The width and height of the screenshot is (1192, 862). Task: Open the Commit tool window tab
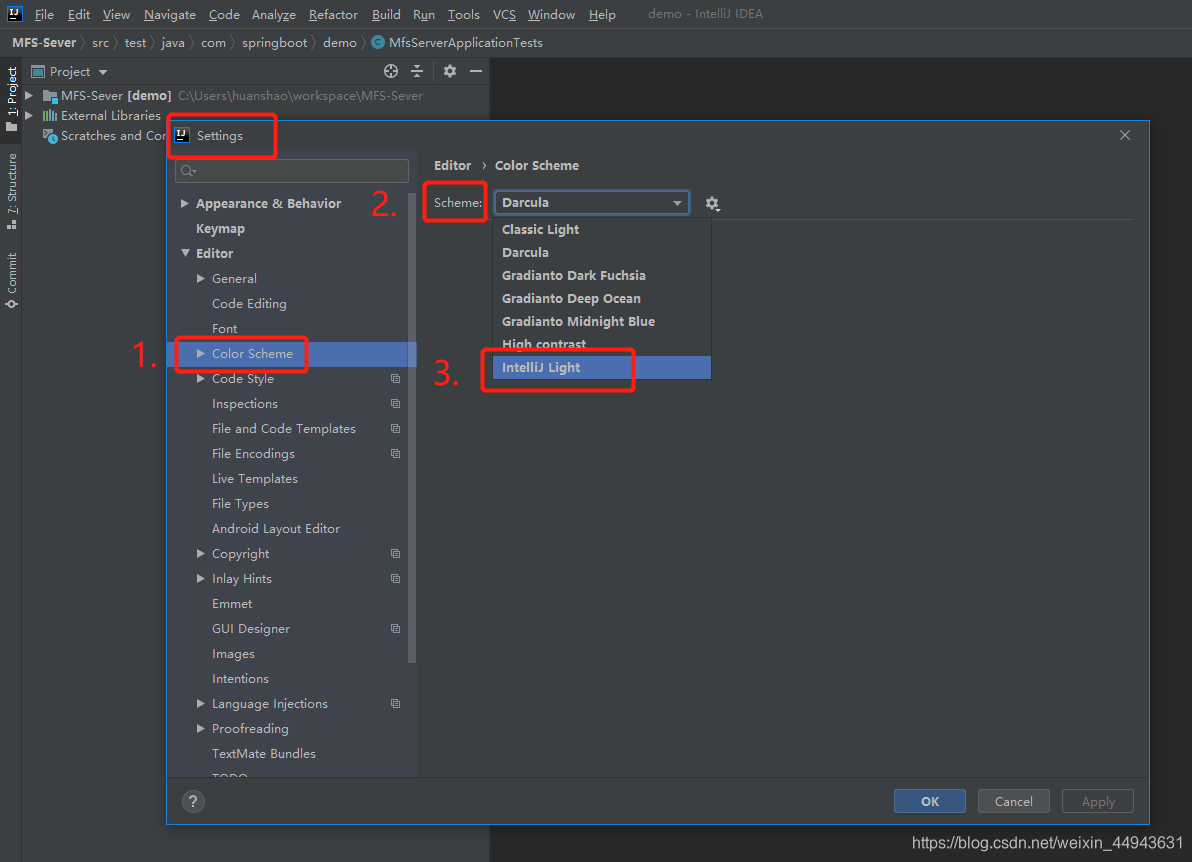click(11, 280)
